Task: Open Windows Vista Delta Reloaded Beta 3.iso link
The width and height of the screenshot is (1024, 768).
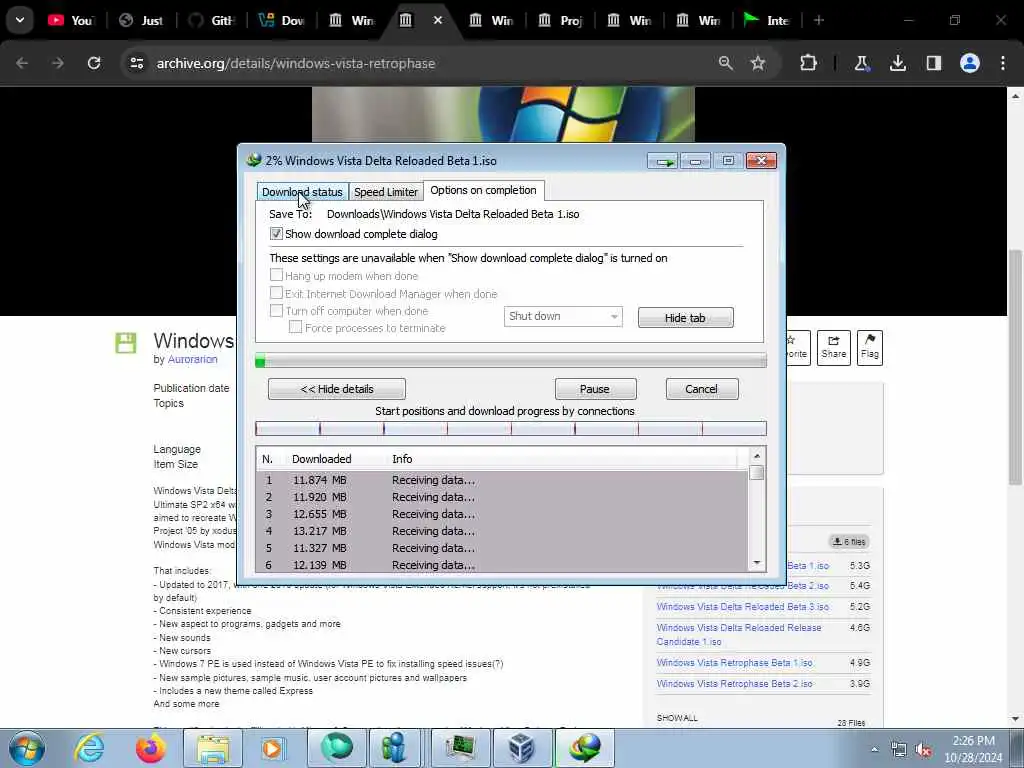Action: click(x=743, y=607)
